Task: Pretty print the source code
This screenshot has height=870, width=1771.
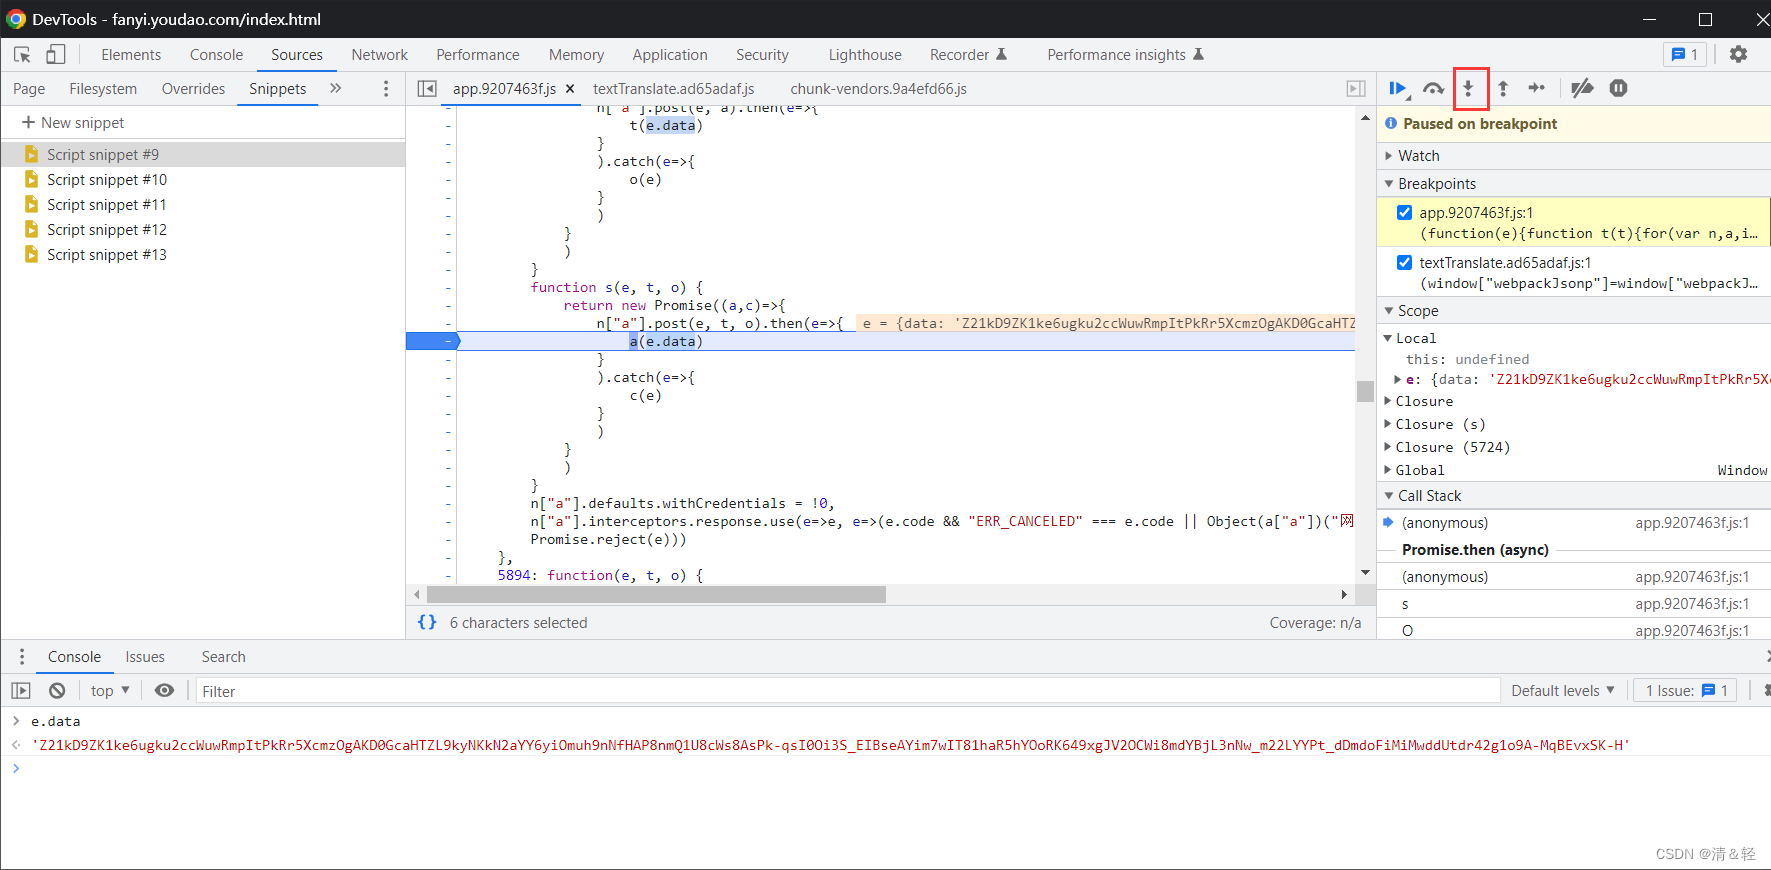Action: pos(427,622)
